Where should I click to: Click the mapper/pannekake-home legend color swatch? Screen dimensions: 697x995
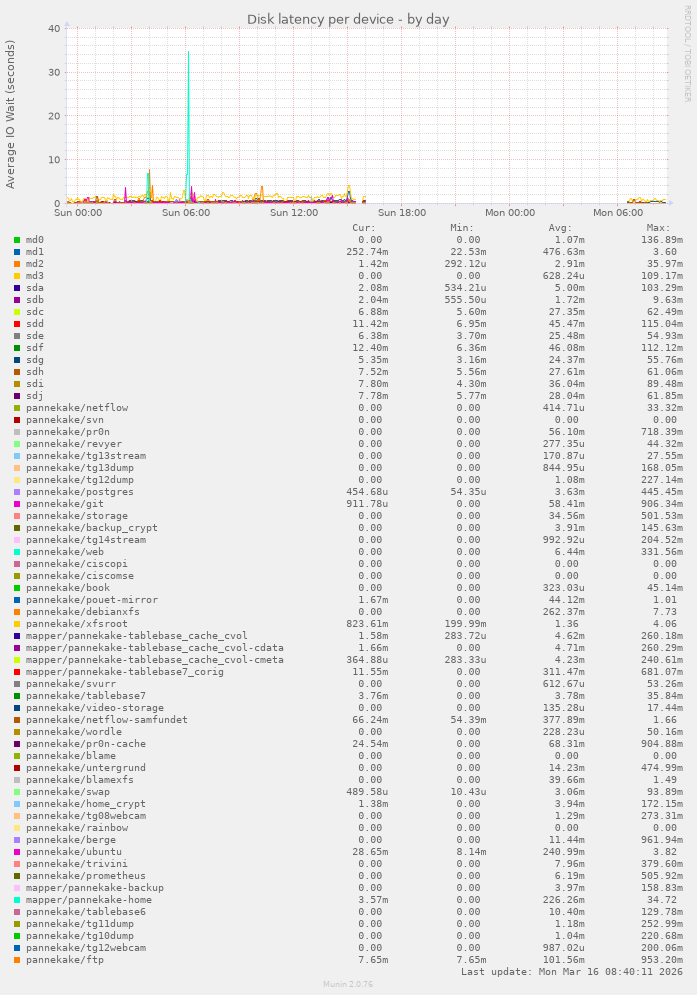click(17, 900)
